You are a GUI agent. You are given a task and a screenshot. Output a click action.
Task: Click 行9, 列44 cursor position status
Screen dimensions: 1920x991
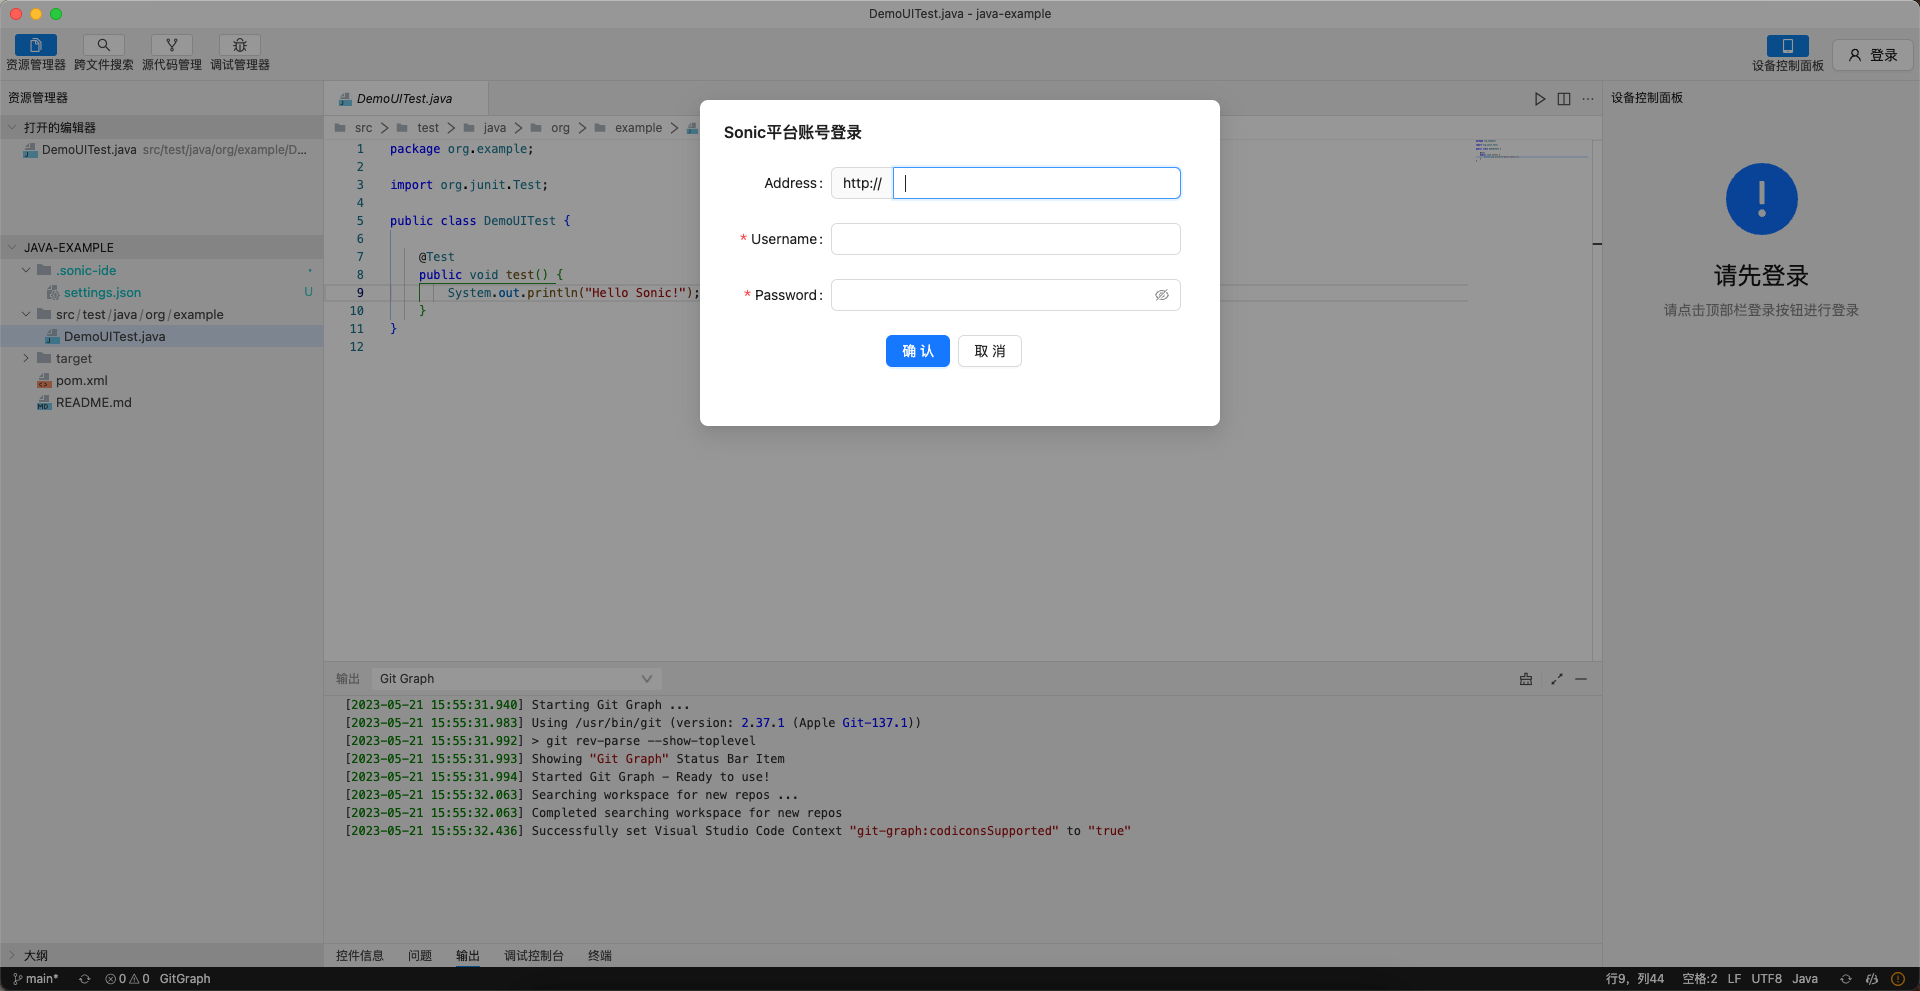coord(1635,979)
